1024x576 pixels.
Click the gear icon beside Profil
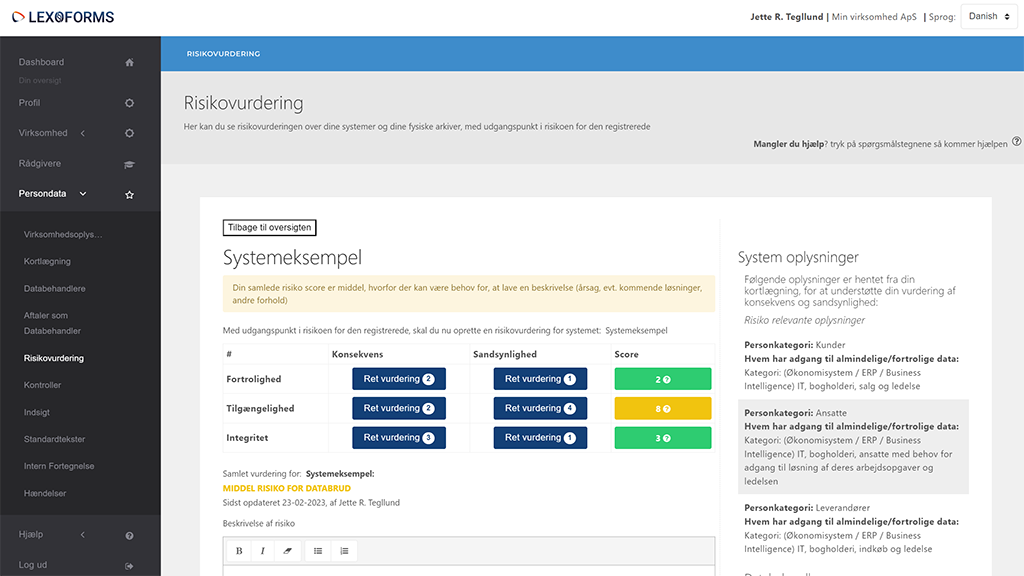click(x=128, y=102)
